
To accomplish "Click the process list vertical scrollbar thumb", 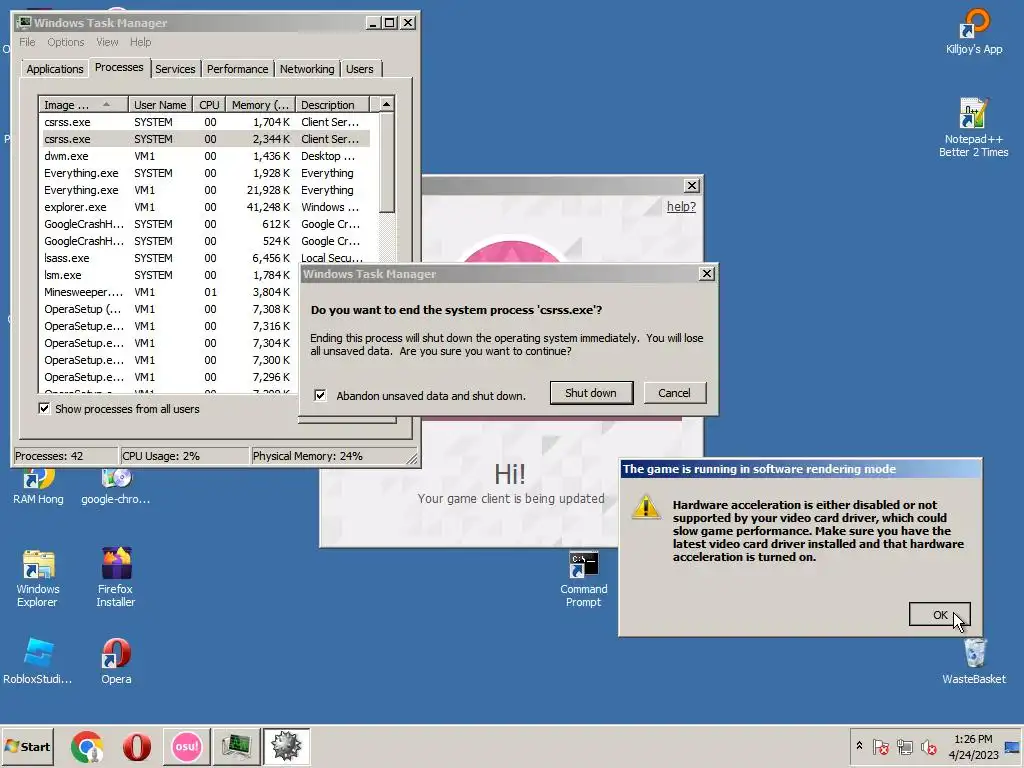I will pos(387,163).
